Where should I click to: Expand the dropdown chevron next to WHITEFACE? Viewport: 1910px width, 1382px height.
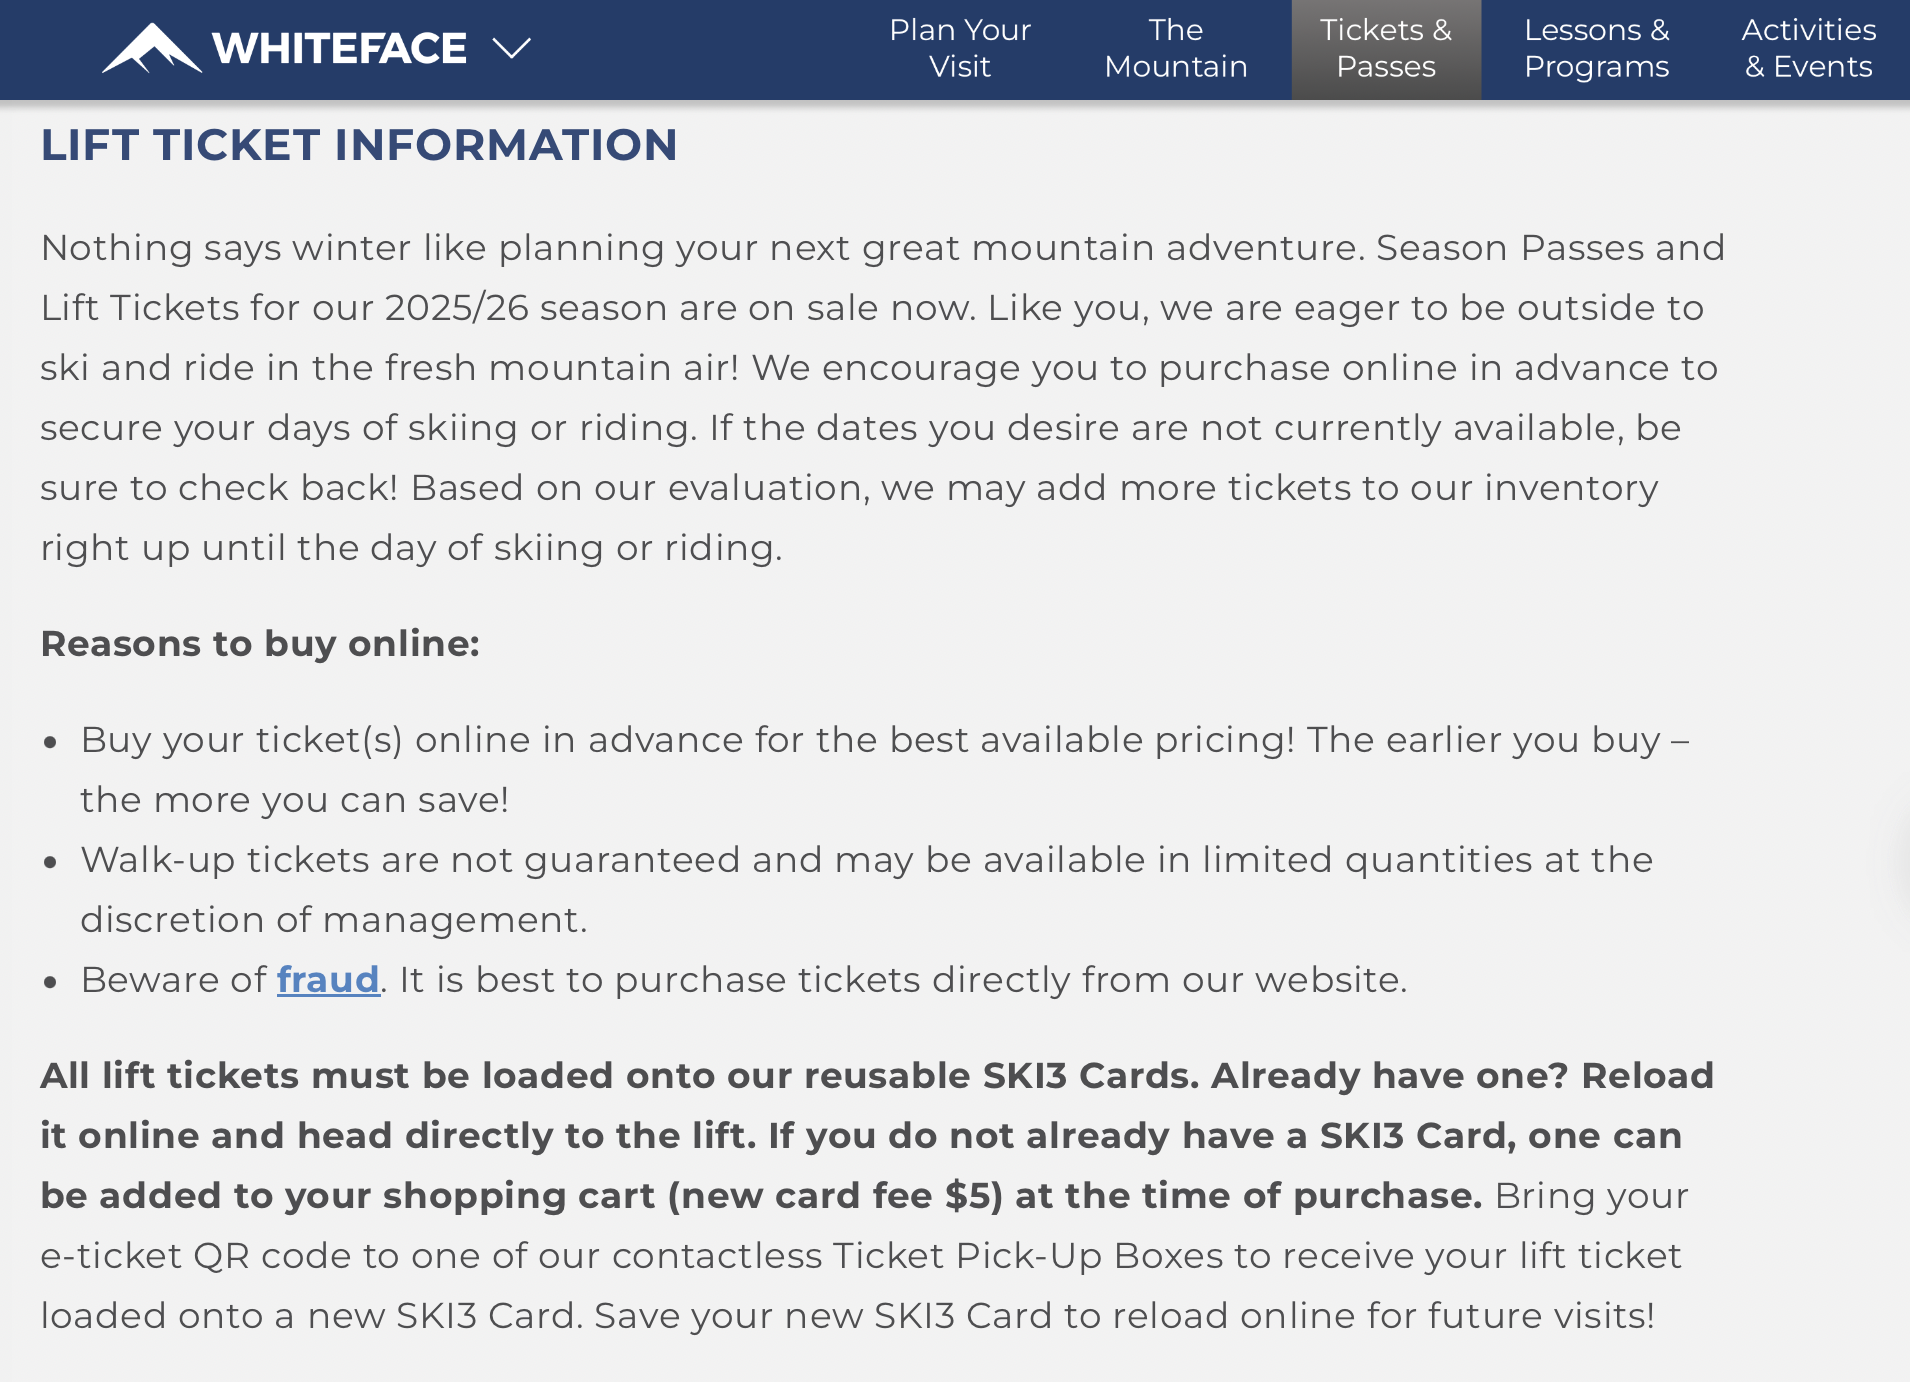[511, 49]
